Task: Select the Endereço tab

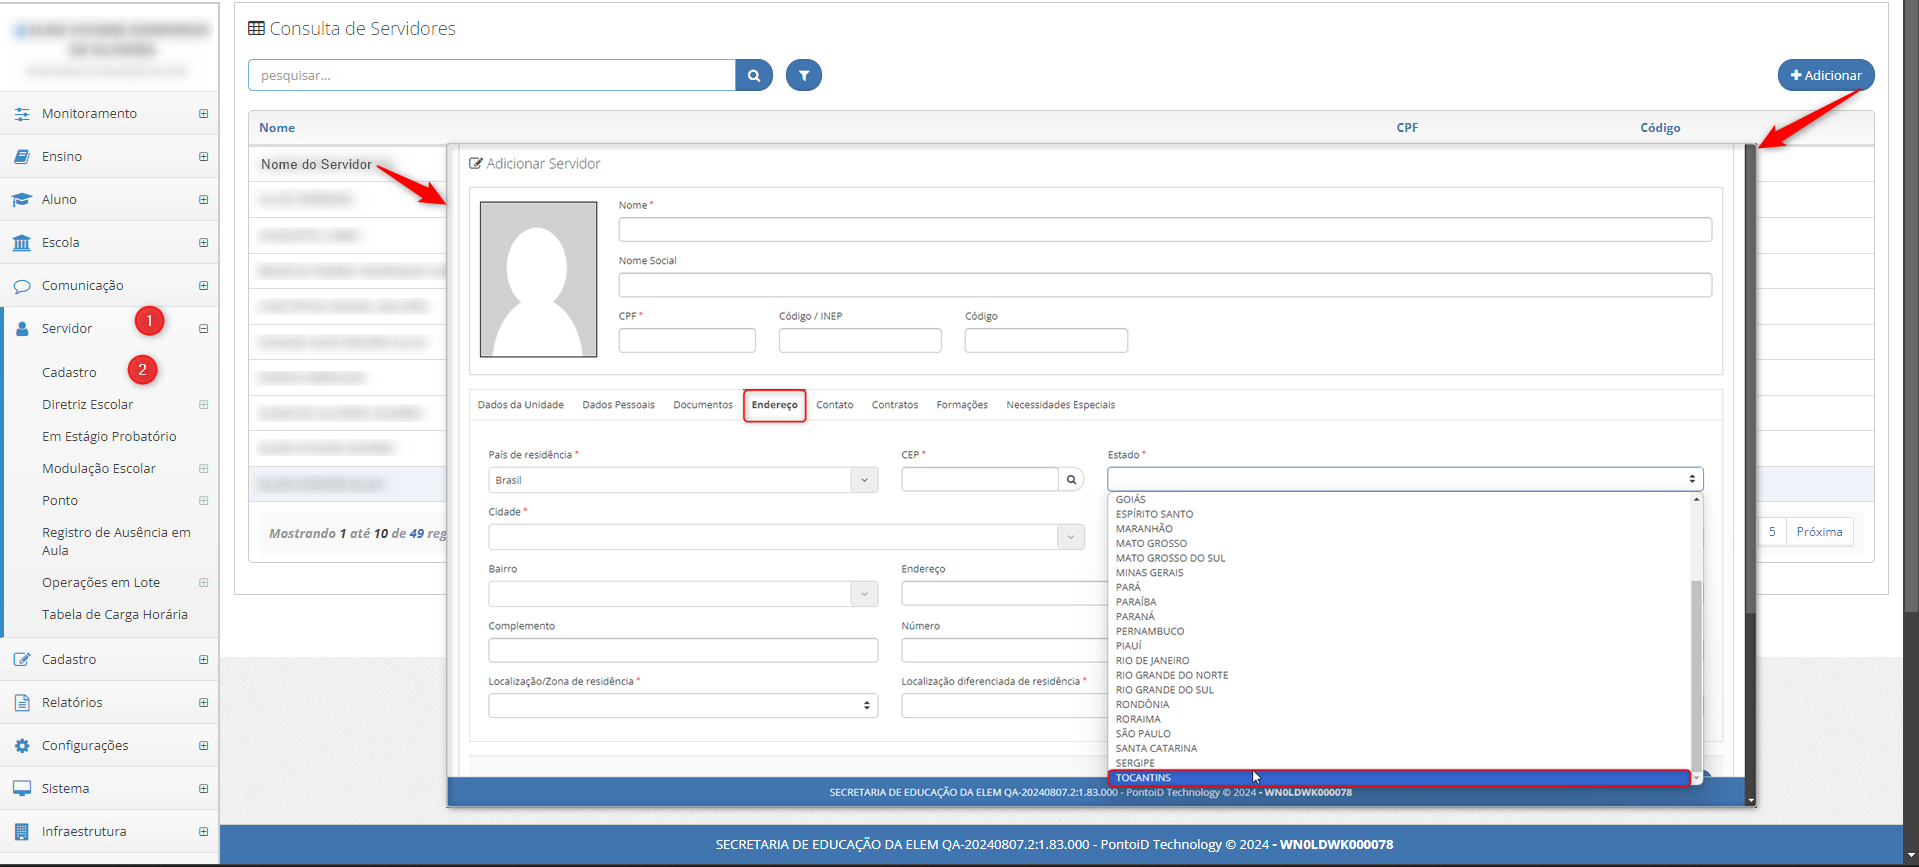Action: (x=775, y=405)
